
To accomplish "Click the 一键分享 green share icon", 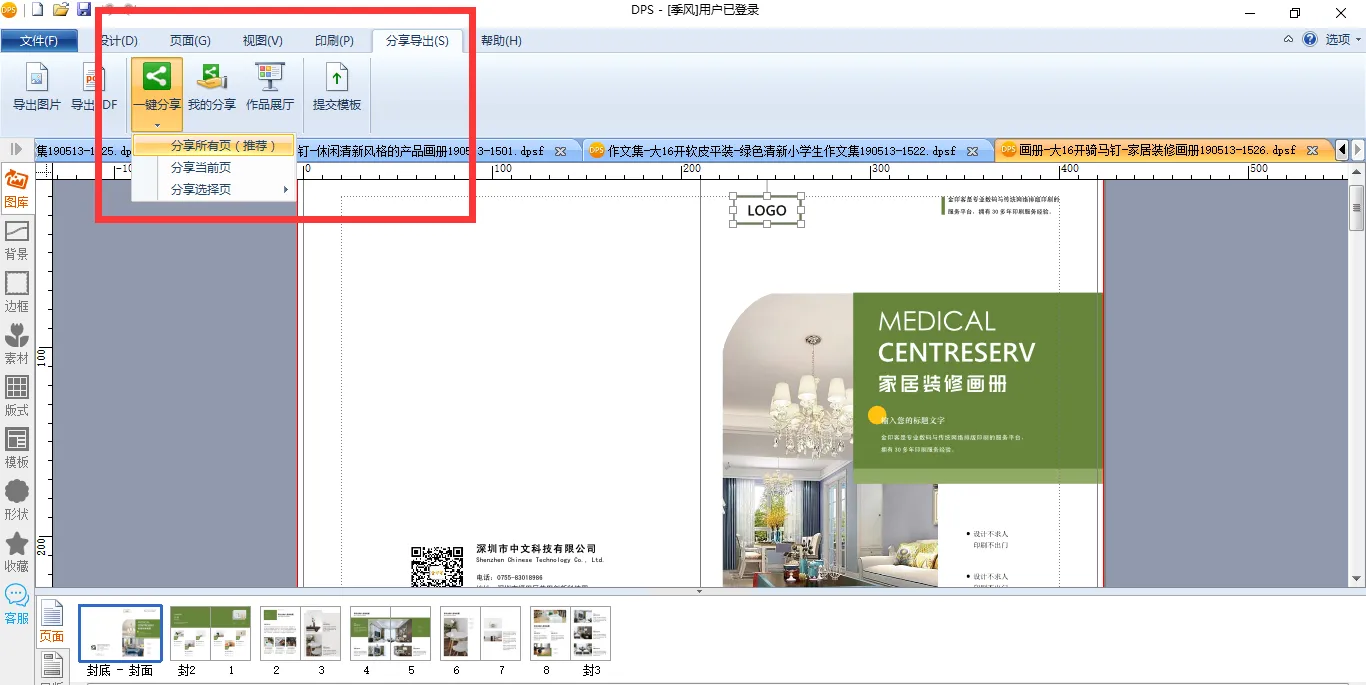I will [157, 76].
